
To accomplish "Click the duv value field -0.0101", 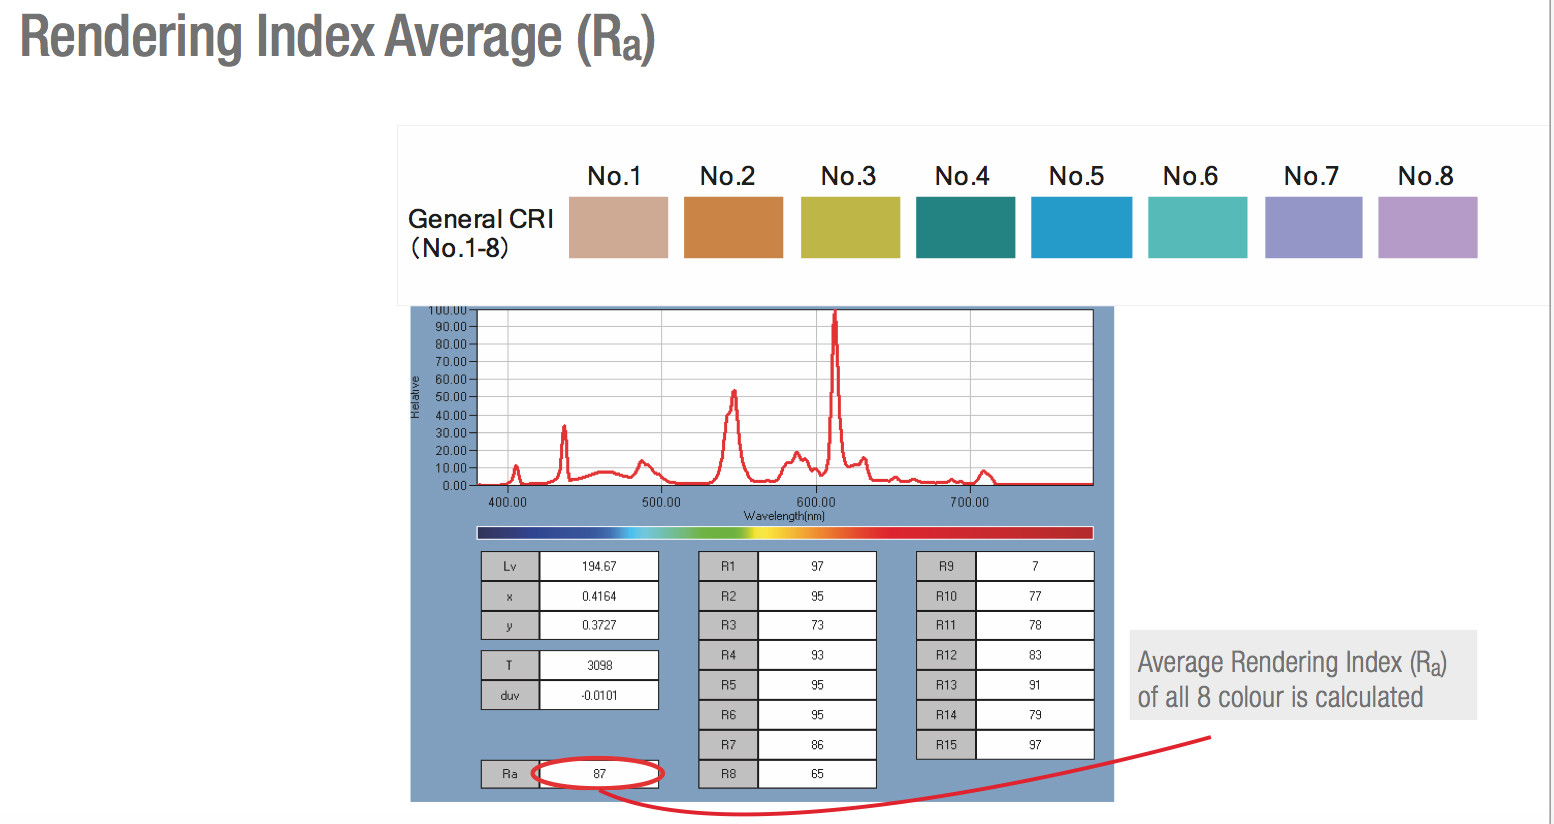I will click(599, 695).
